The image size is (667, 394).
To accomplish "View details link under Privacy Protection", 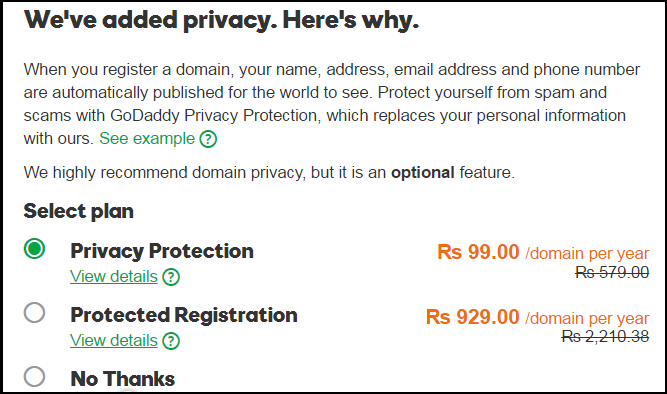I will [x=114, y=277].
